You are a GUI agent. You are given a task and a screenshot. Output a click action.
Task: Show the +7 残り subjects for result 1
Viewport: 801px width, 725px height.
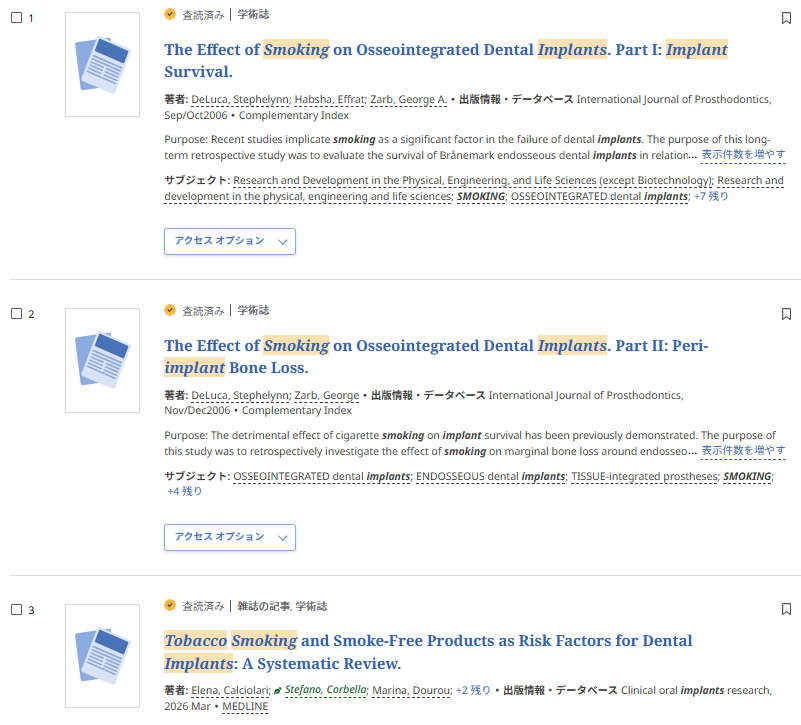711,196
